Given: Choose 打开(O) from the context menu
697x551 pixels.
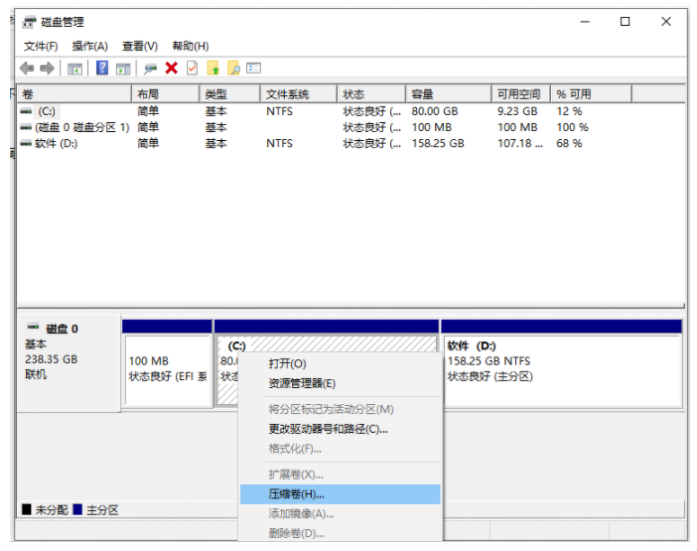Looking at the screenshot, I should 288,363.
